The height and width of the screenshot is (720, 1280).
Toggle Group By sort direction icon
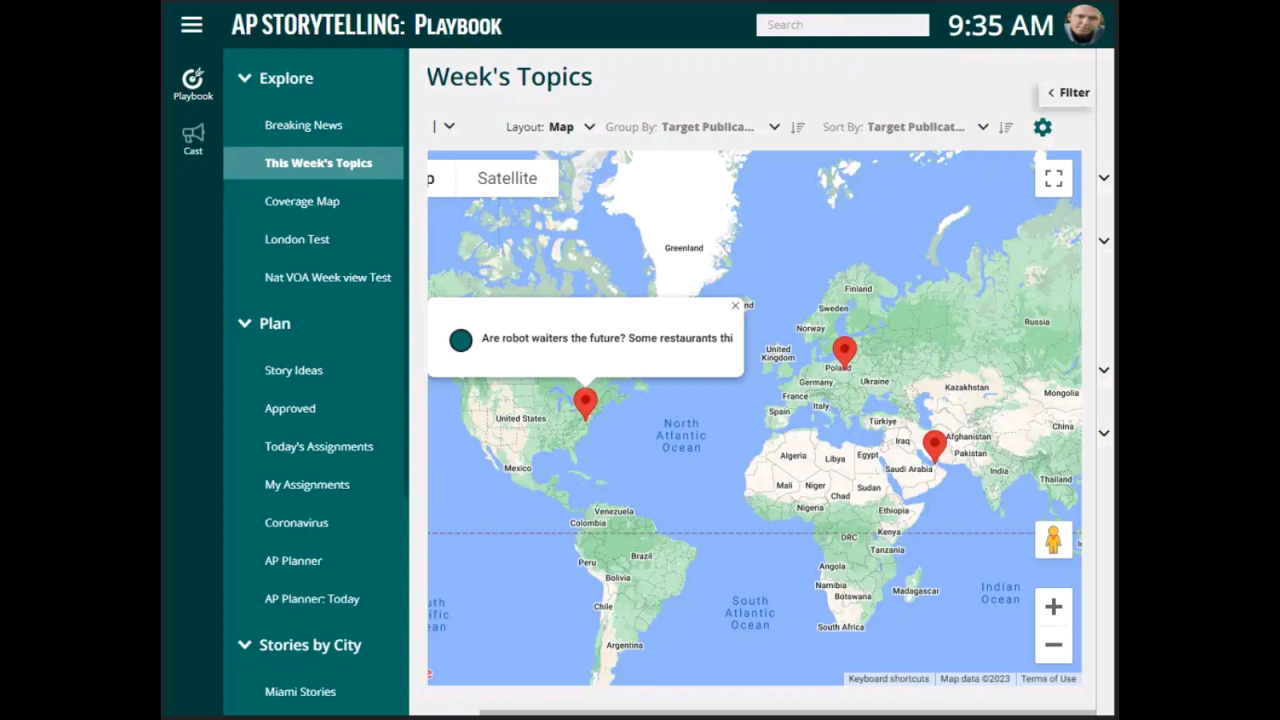(x=797, y=127)
